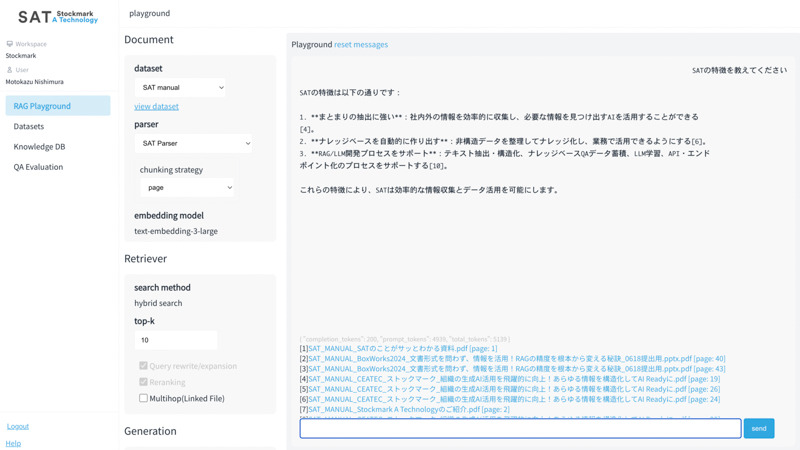Click the text-embedding-3-large model text
The image size is (800, 450).
point(176,231)
